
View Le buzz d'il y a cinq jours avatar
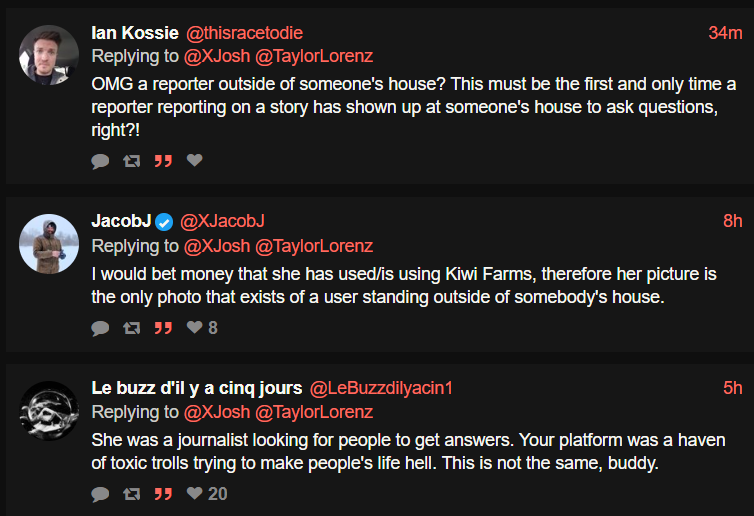48,409
